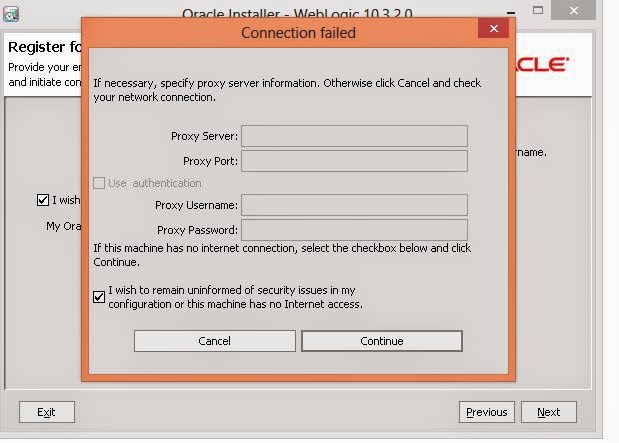Click the 'Proxy Port:' label
The height and width of the screenshot is (443, 619).
pos(210,161)
